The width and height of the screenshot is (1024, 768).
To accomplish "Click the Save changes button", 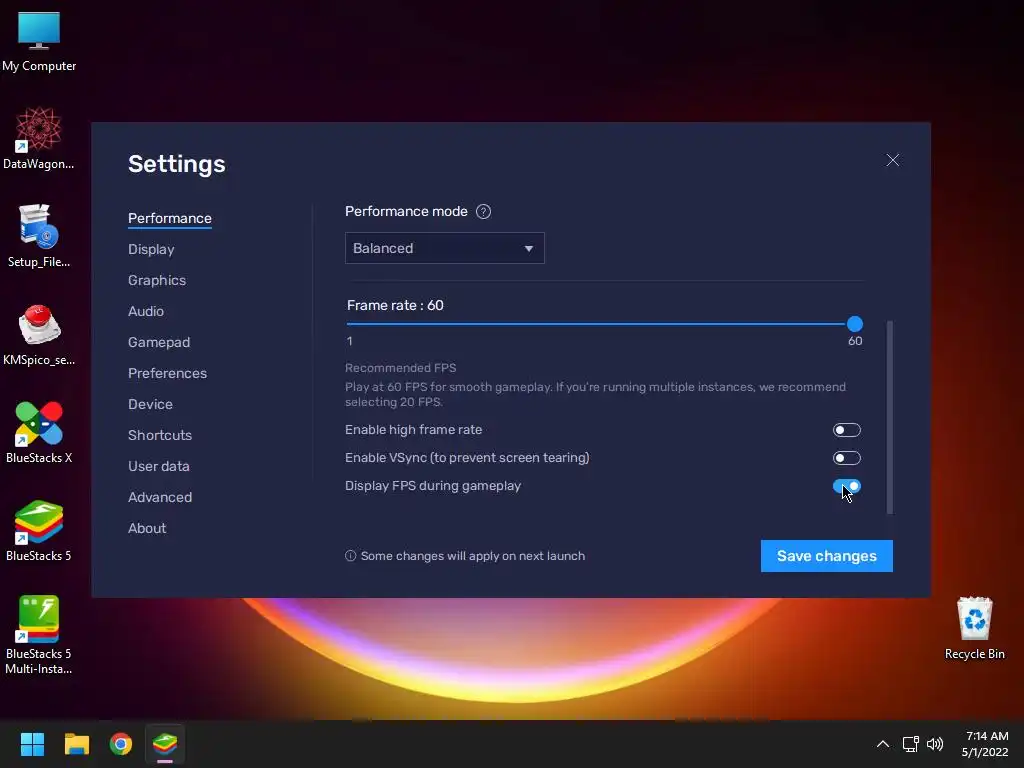I will (x=827, y=556).
